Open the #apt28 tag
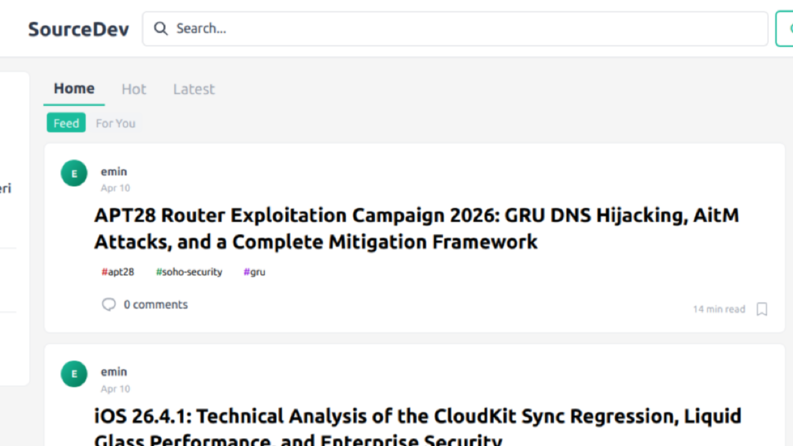Image resolution: width=793 pixels, height=446 pixels. point(118,272)
